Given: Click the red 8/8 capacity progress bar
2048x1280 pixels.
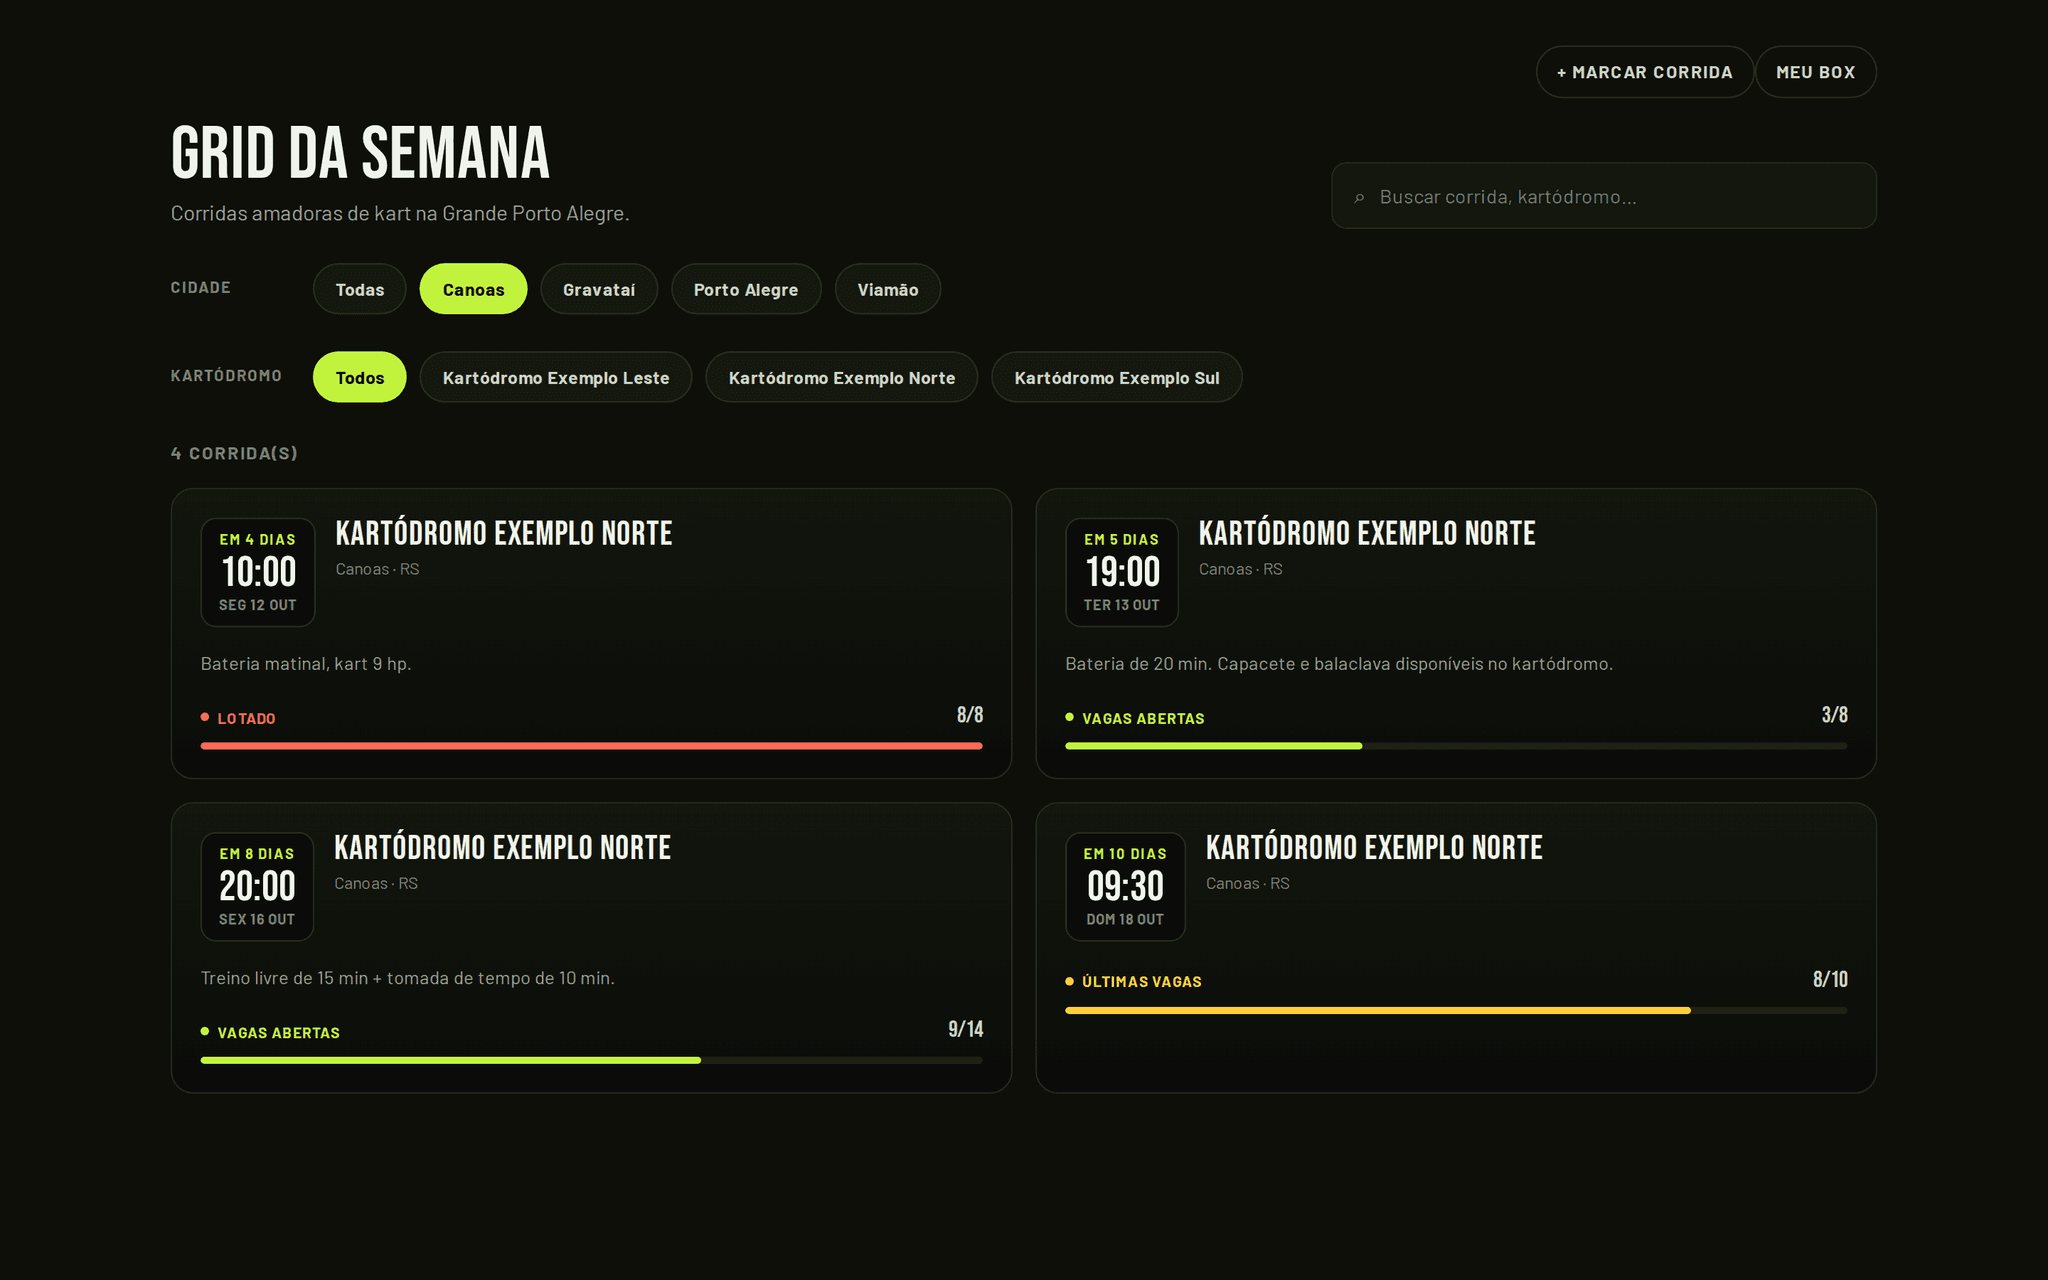Looking at the screenshot, I should click(592, 746).
